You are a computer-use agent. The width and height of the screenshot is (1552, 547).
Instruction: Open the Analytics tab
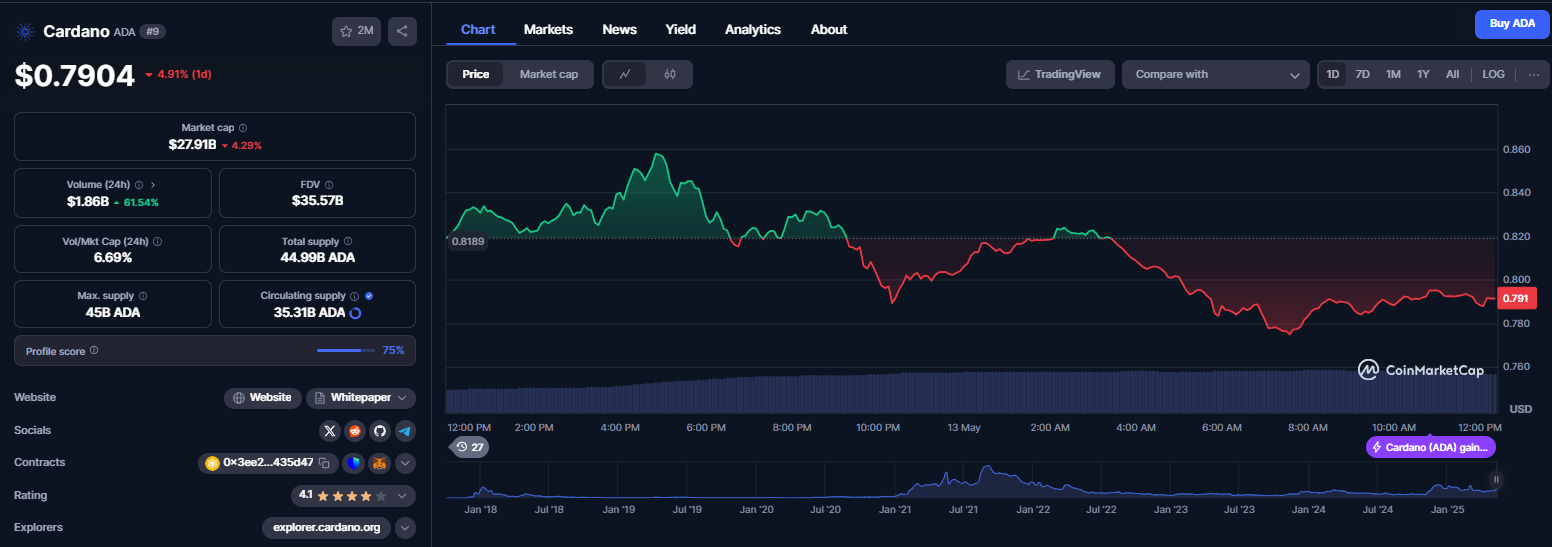pos(753,29)
